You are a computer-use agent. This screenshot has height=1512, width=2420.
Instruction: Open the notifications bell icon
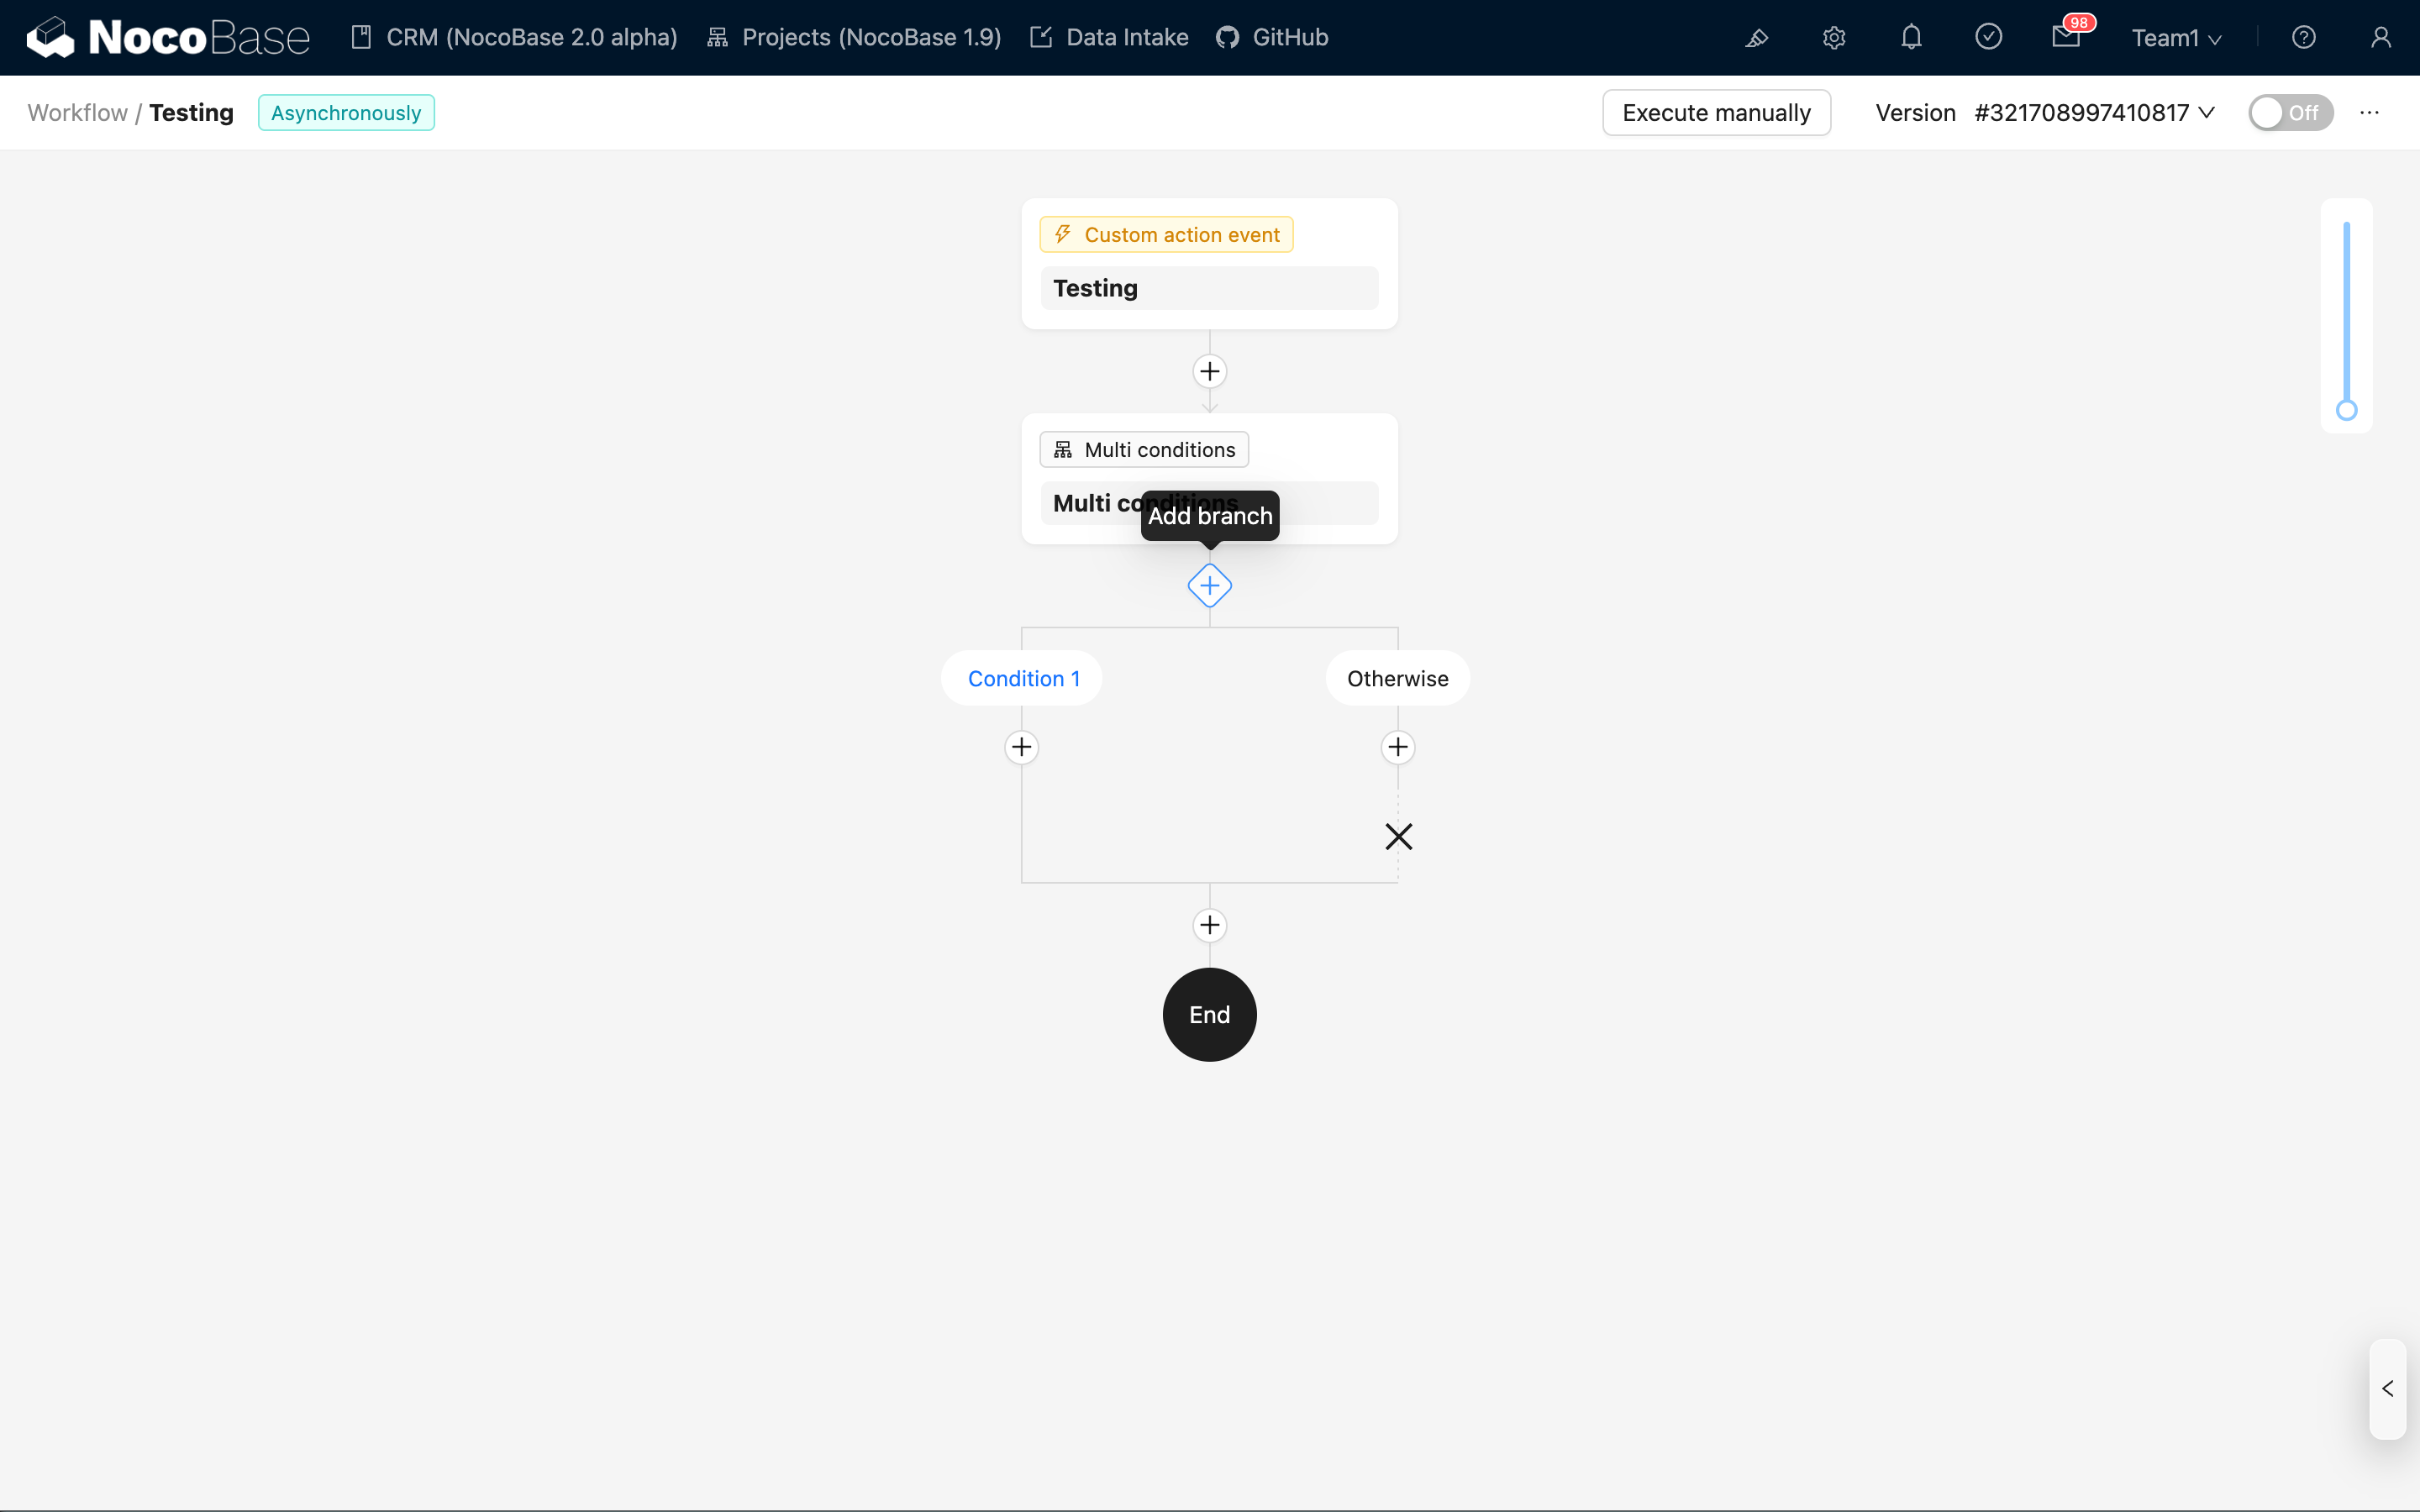(x=1911, y=38)
